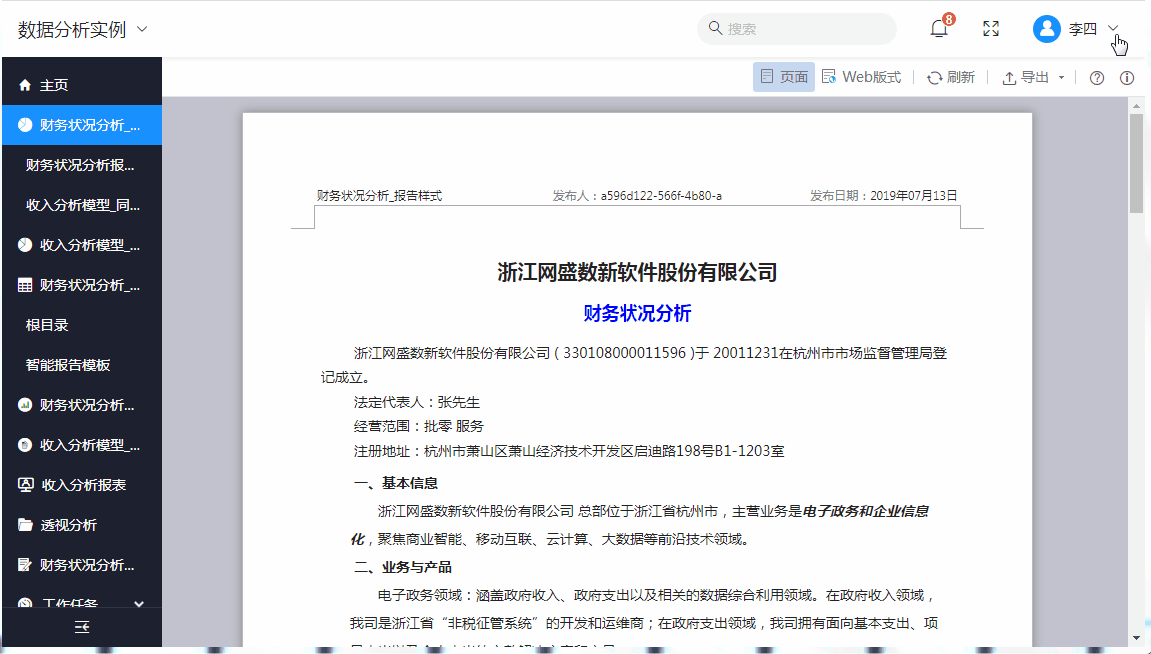Expand the 导出 export dropdown arrow
This screenshot has height=654, width=1151.
pos(1061,78)
